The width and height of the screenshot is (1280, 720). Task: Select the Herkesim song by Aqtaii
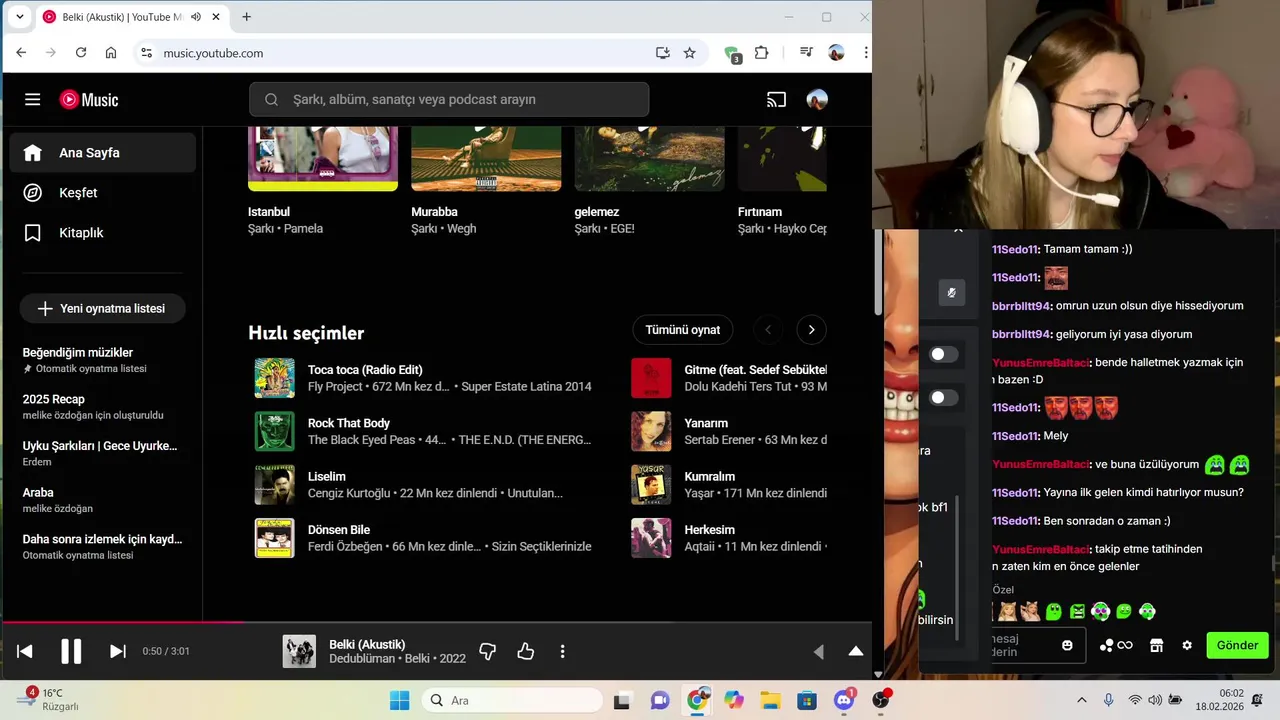coord(710,530)
